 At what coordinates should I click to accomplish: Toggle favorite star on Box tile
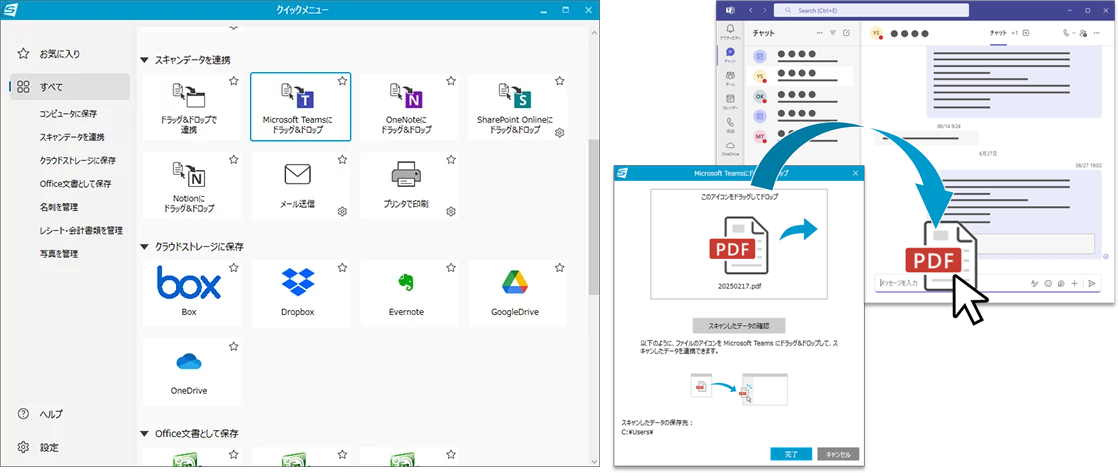[233, 268]
